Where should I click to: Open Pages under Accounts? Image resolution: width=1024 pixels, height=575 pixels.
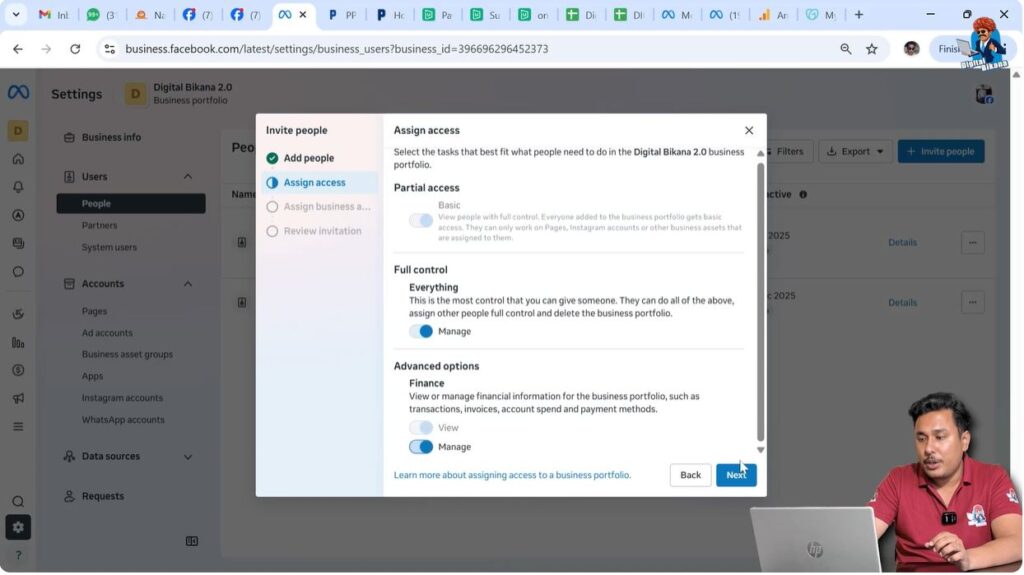pyautogui.click(x=94, y=312)
